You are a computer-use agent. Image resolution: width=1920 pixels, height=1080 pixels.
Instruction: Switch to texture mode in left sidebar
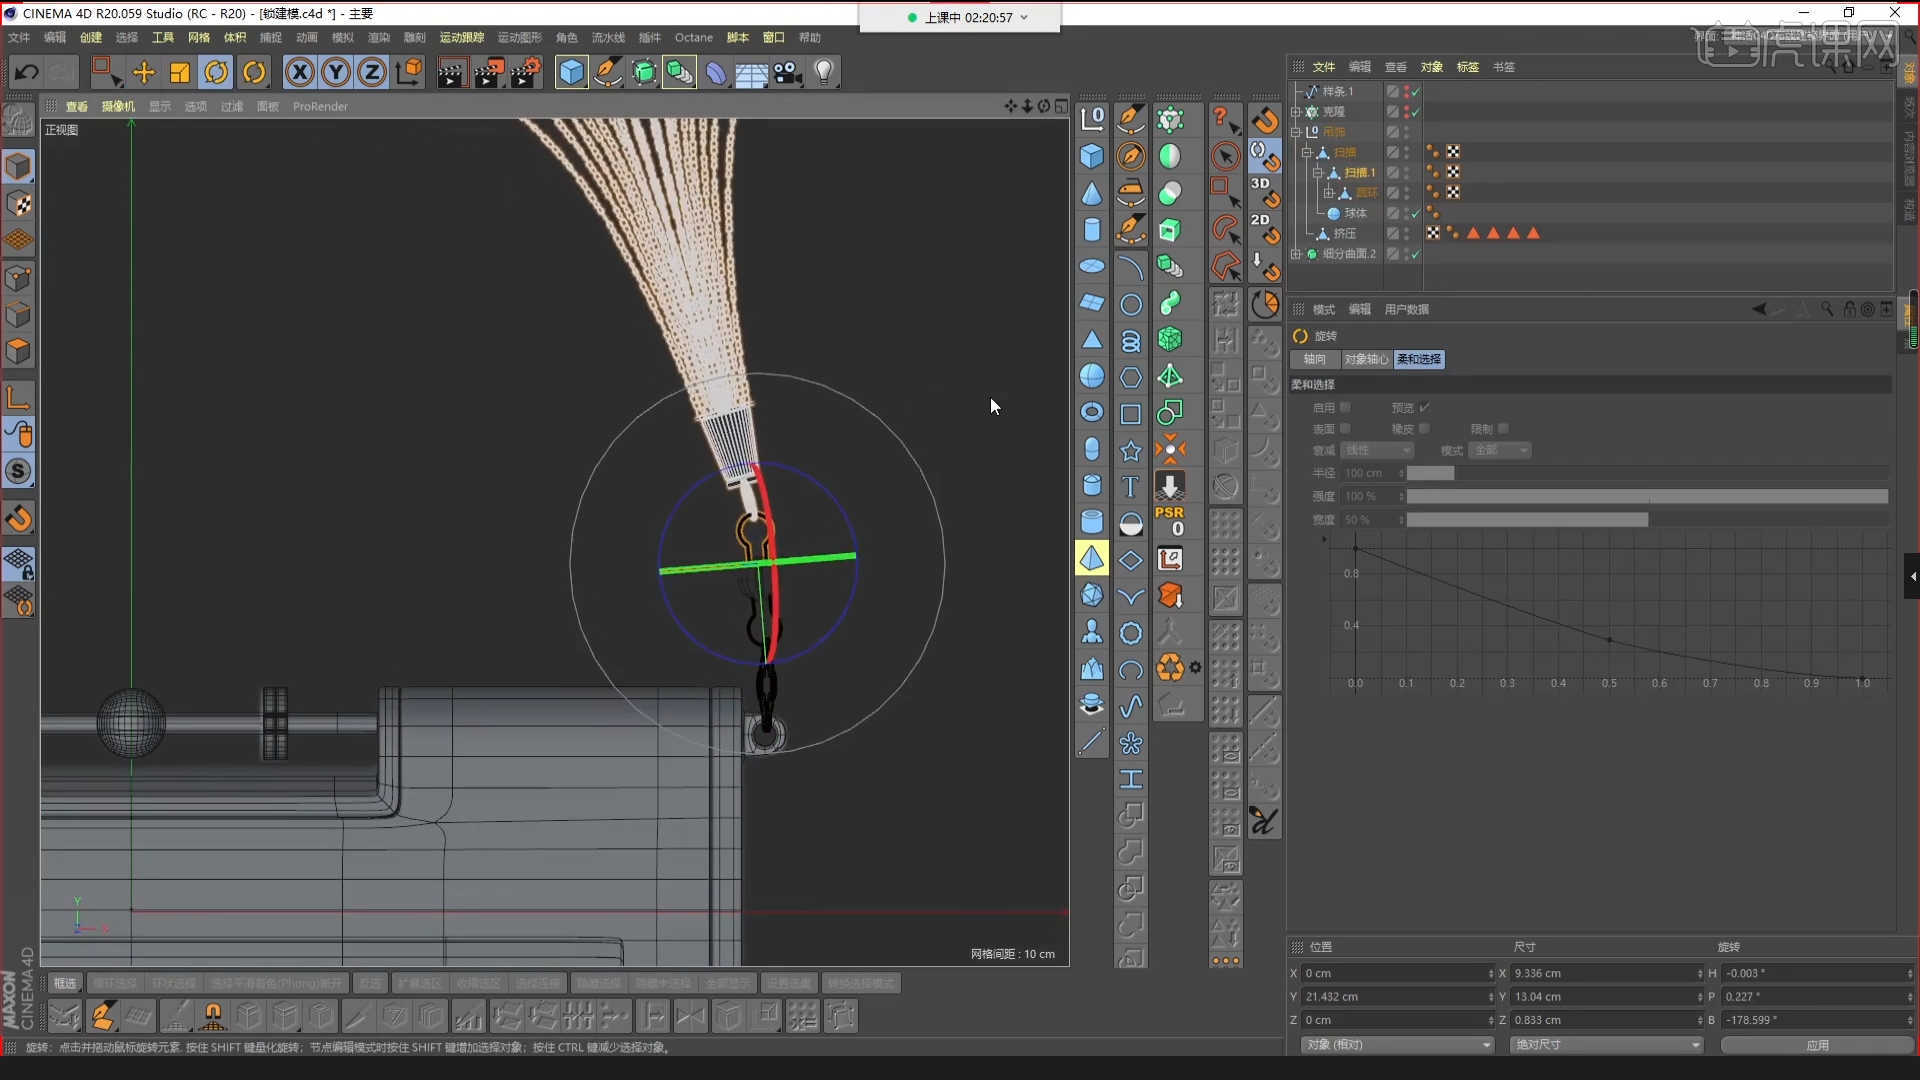click(x=18, y=203)
